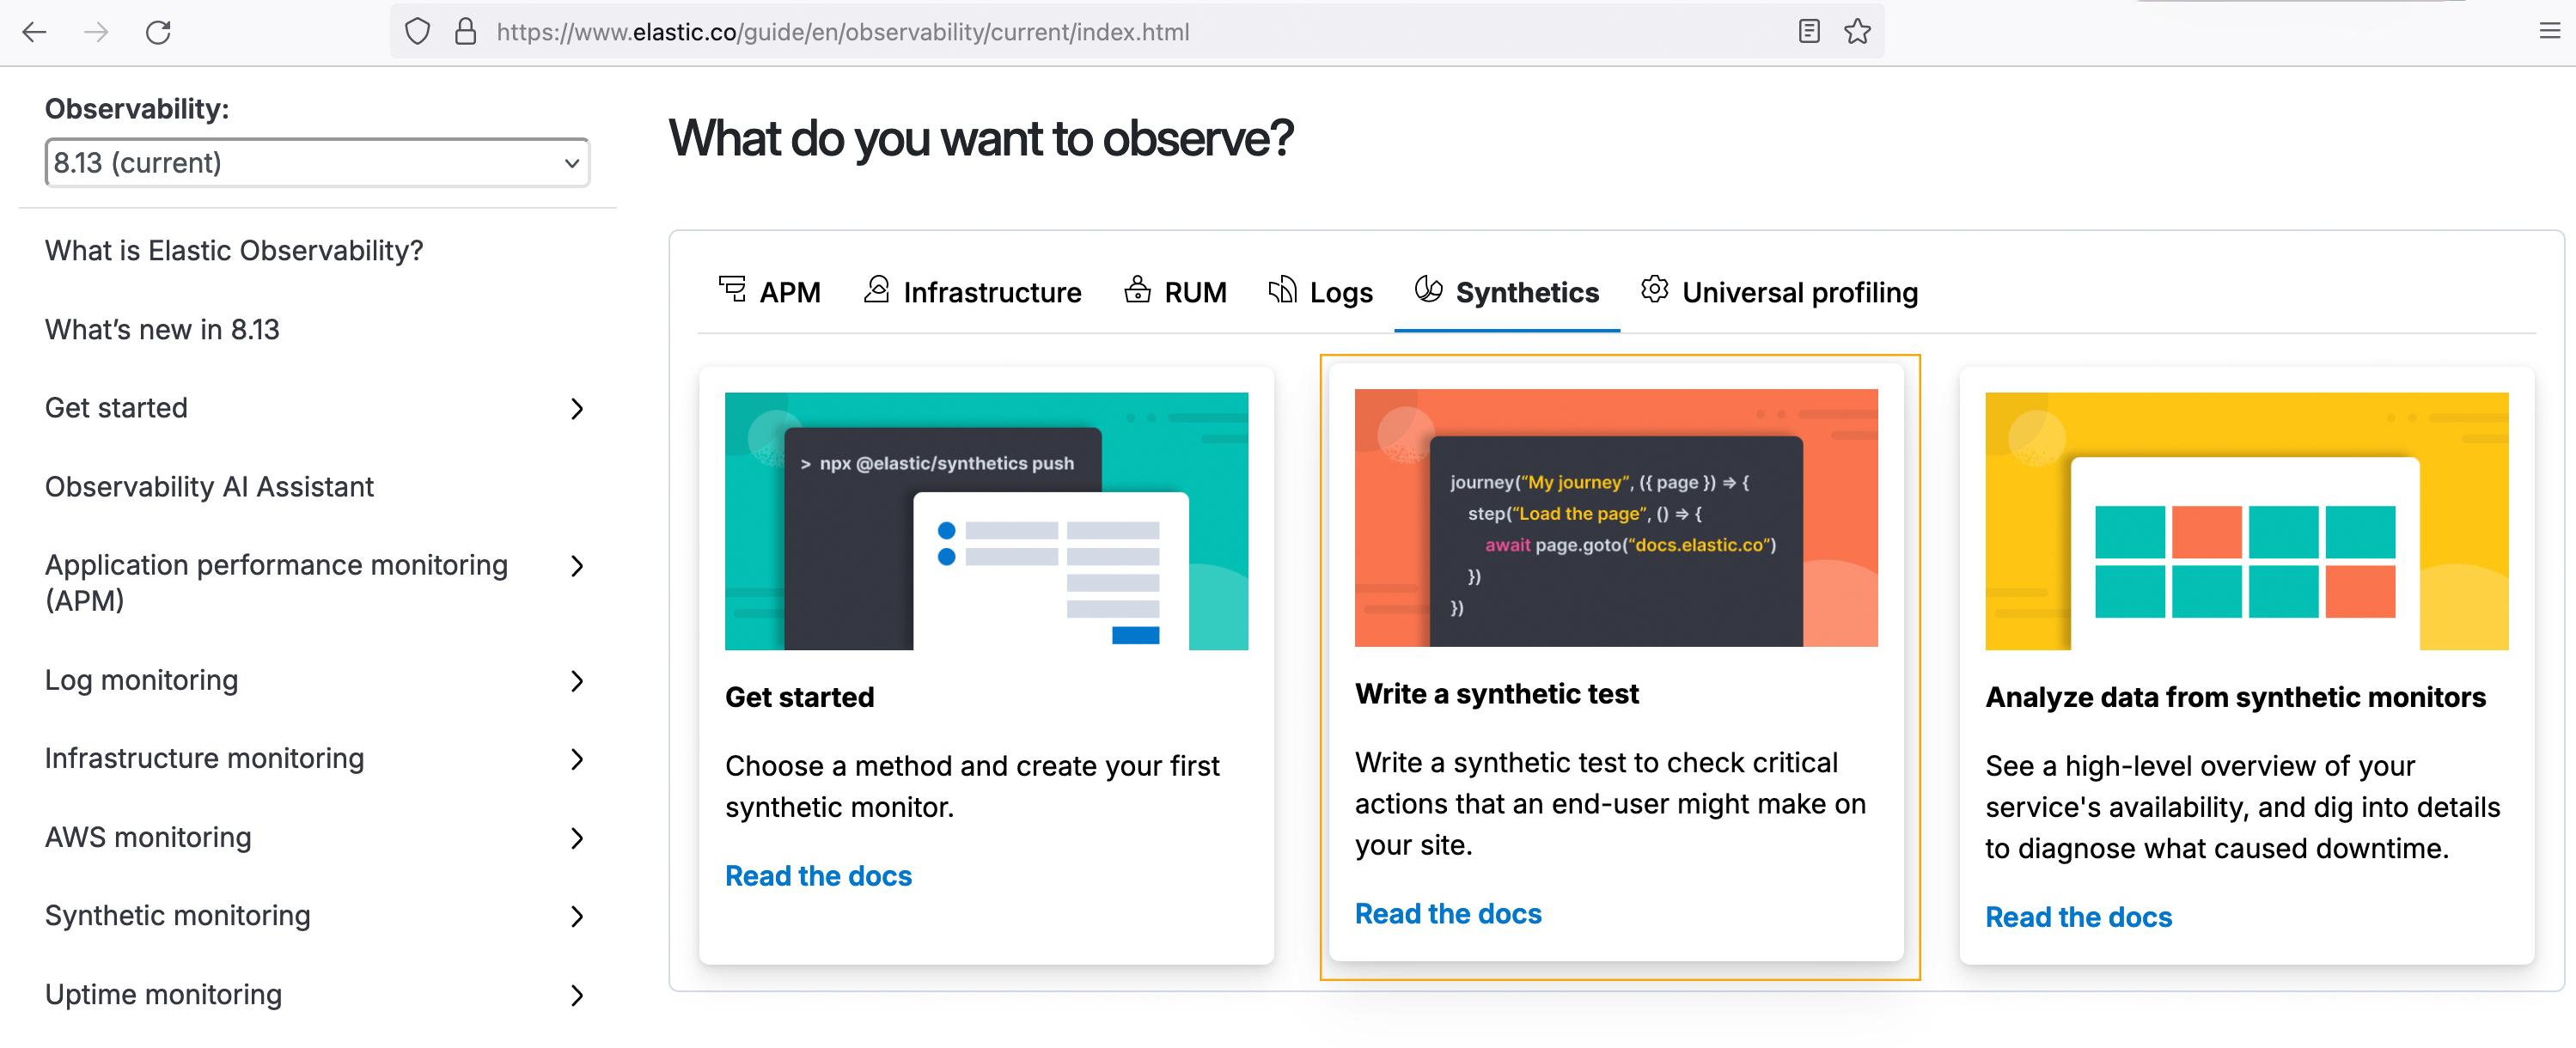Open What is Elastic Observability? link

coord(234,250)
